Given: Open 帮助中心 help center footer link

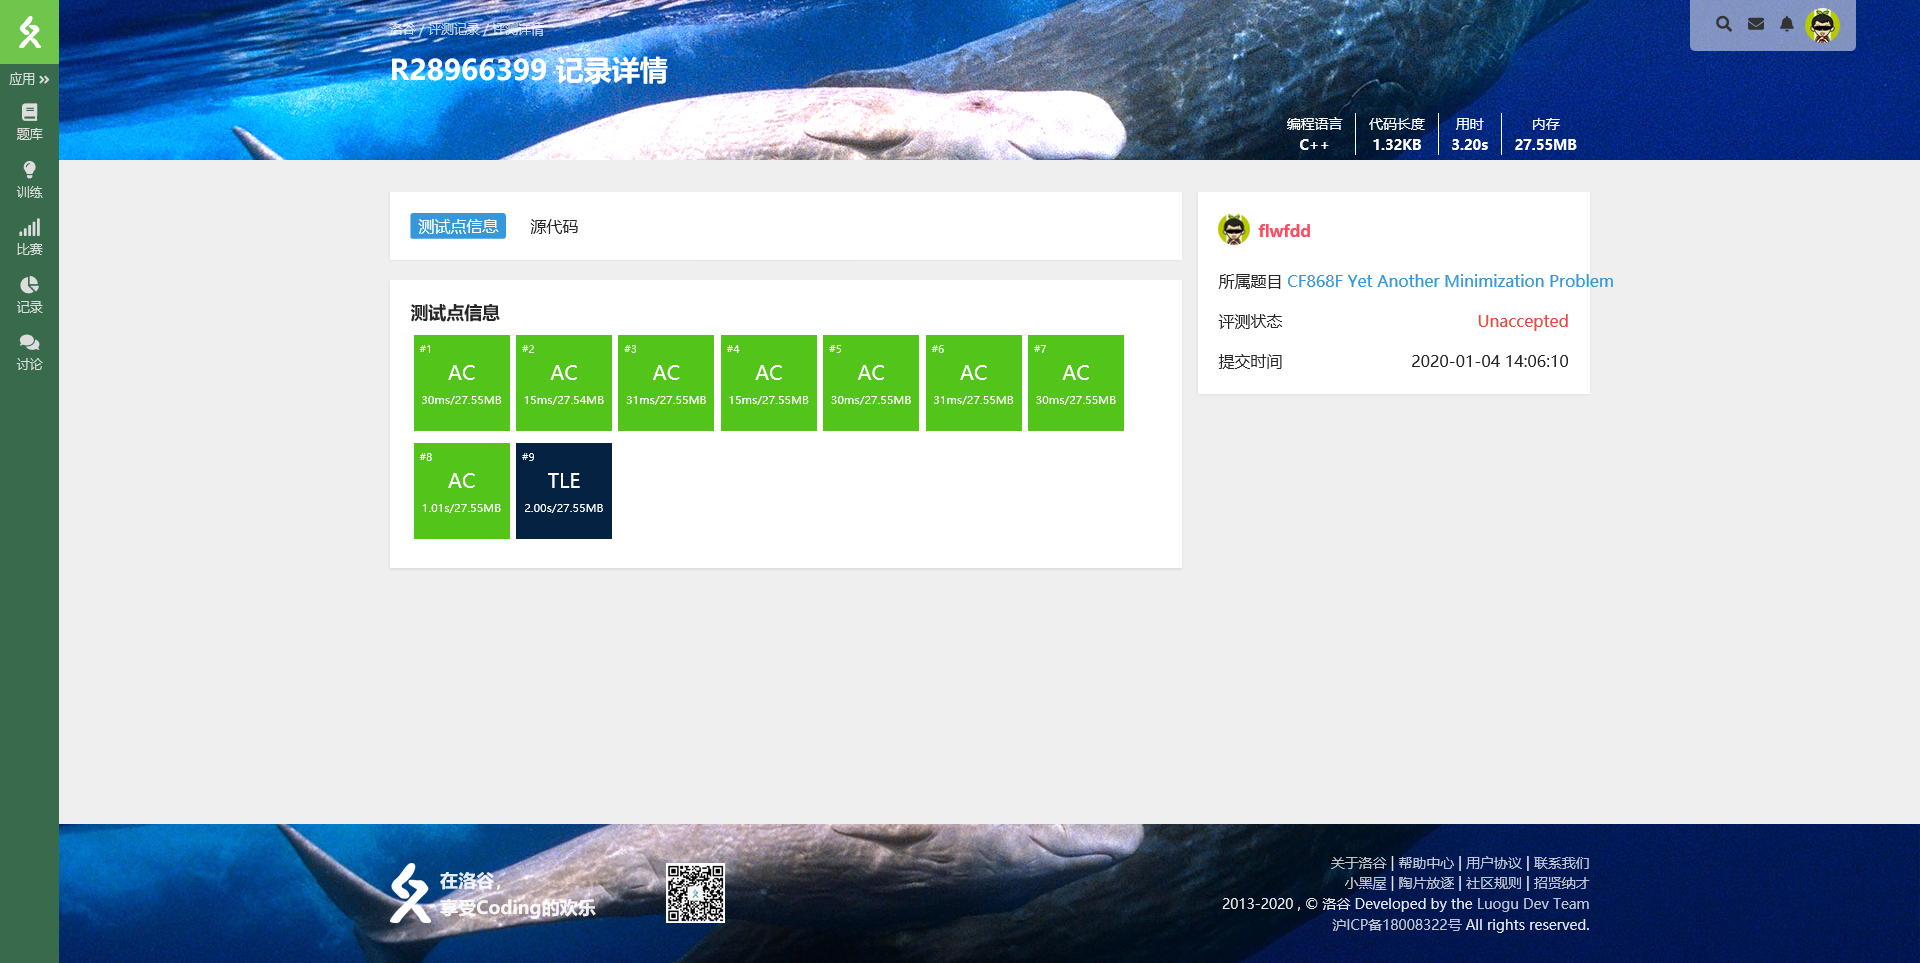Looking at the screenshot, I should (1426, 863).
